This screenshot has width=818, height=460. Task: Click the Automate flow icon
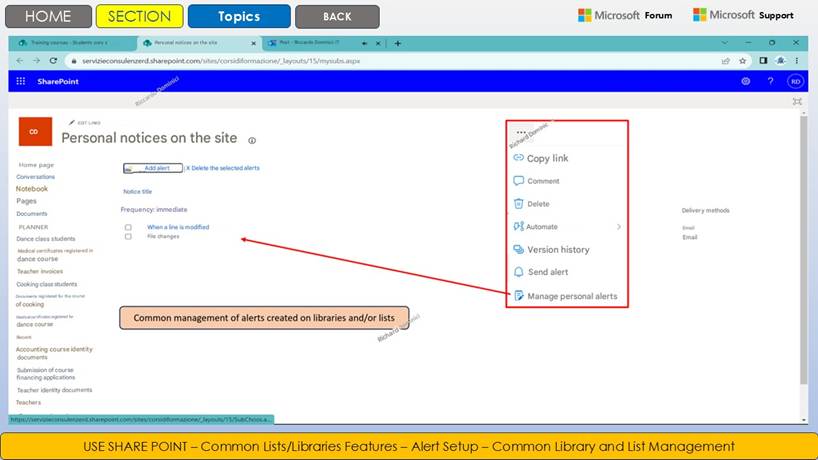coord(518,226)
